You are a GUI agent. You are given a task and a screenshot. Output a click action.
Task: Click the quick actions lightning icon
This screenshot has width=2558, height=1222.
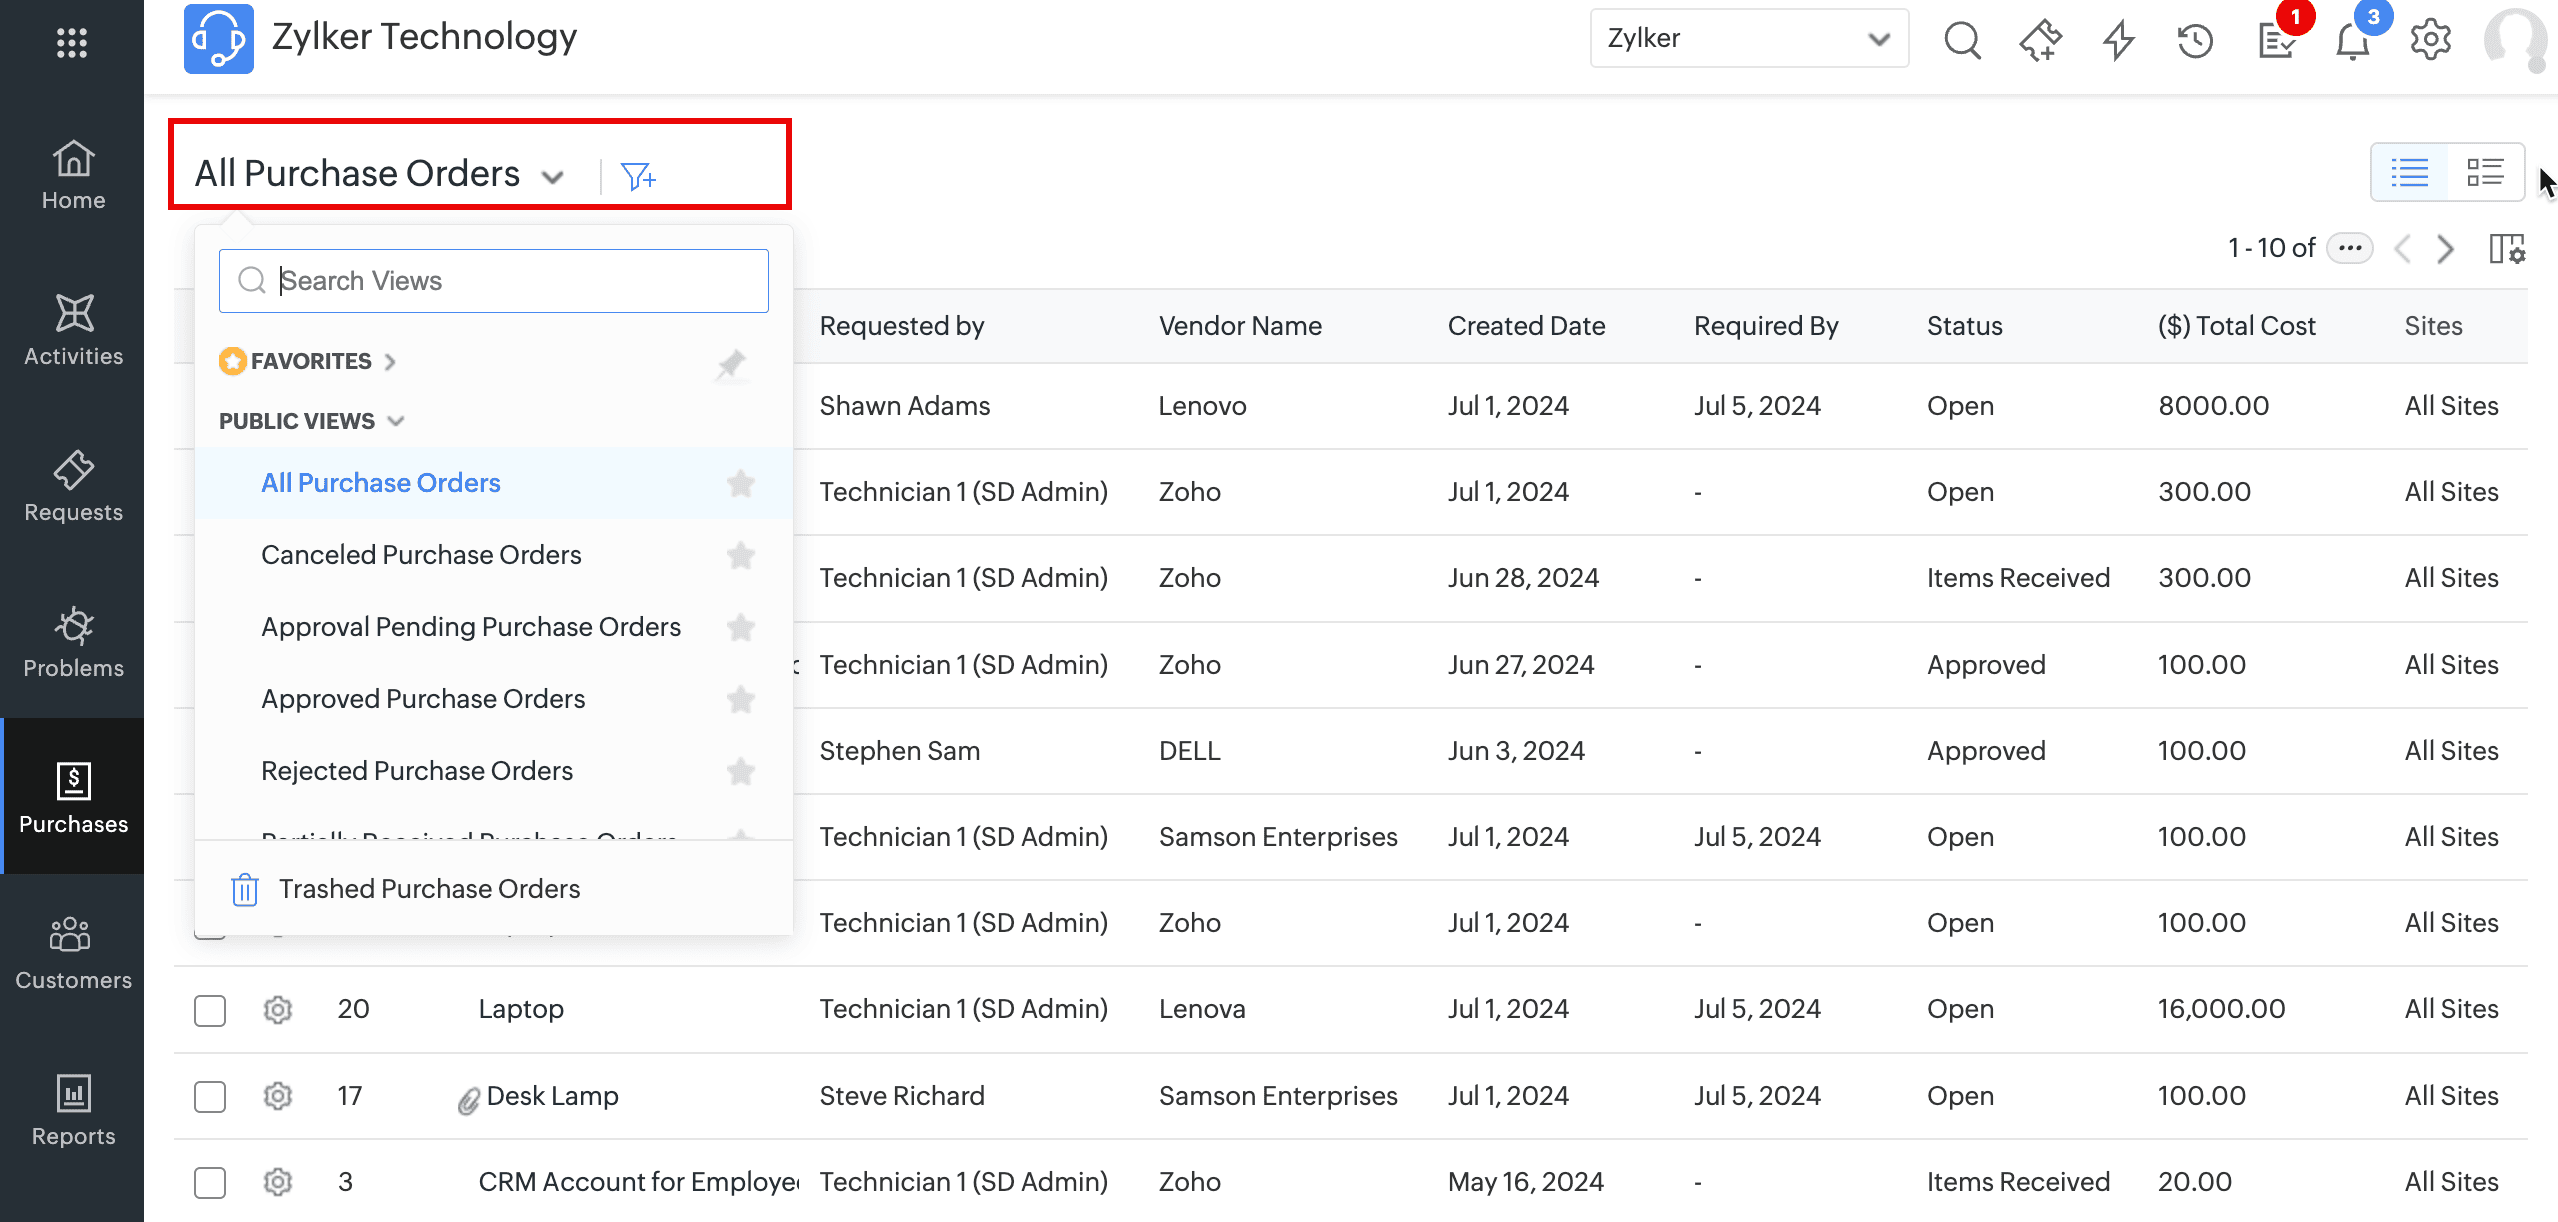tap(2117, 40)
